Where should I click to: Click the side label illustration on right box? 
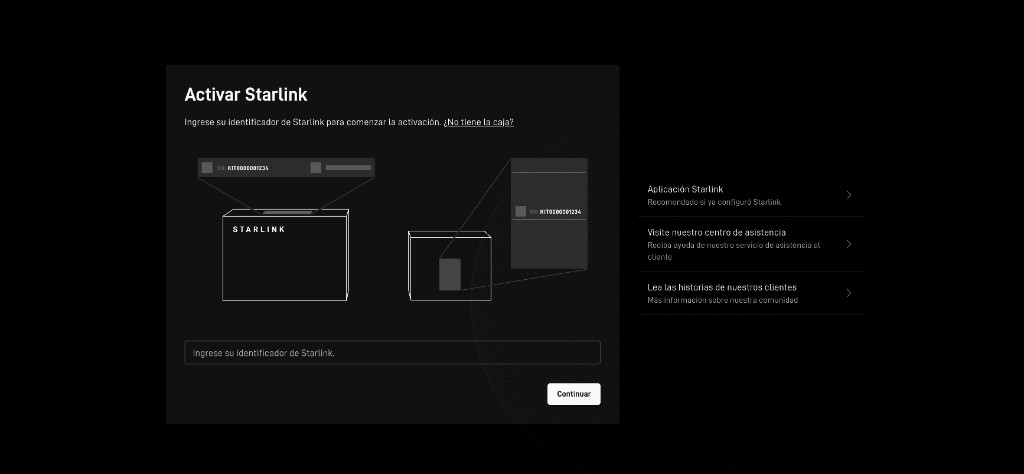click(549, 213)
